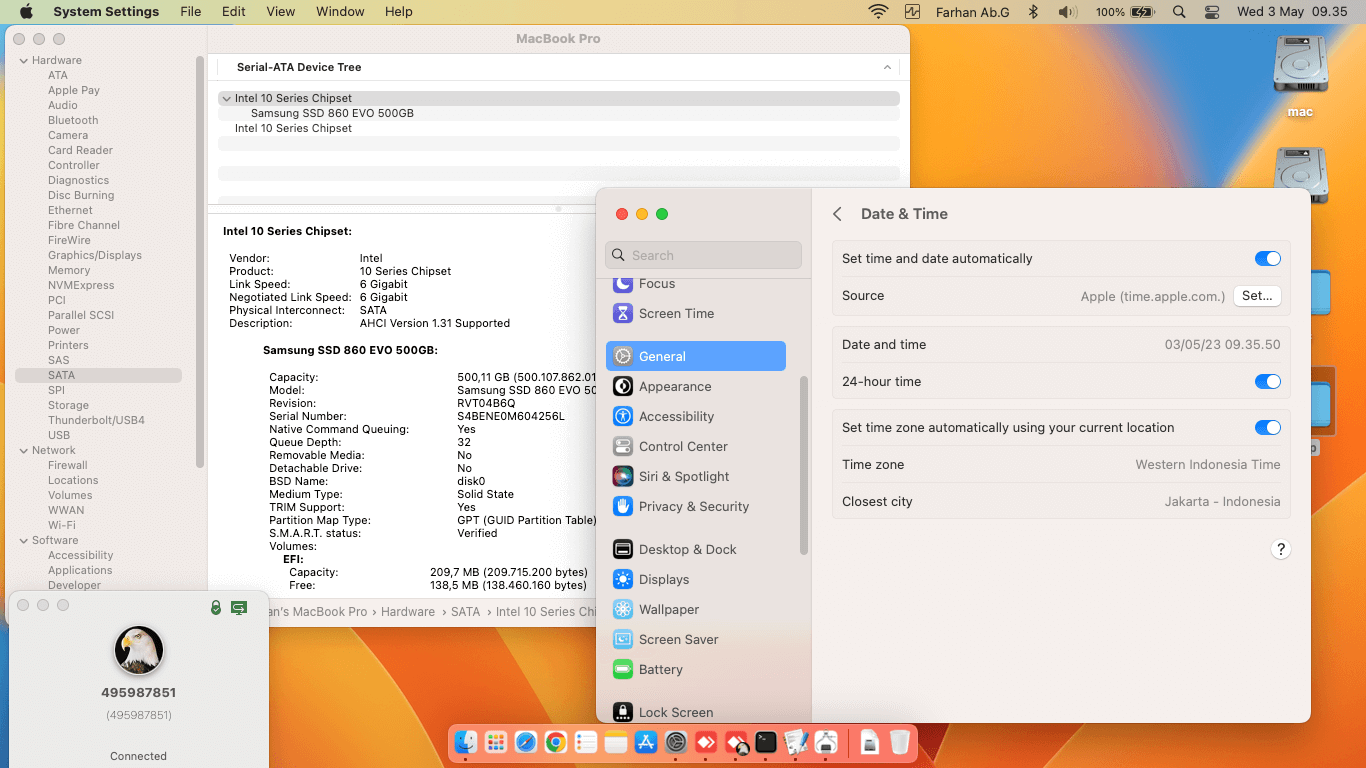This screenshot has height=768, width=1366.
Task: Click the Siri & Spotlight sidebar icon
Action: pyautogui.click(x=622, y=476)
